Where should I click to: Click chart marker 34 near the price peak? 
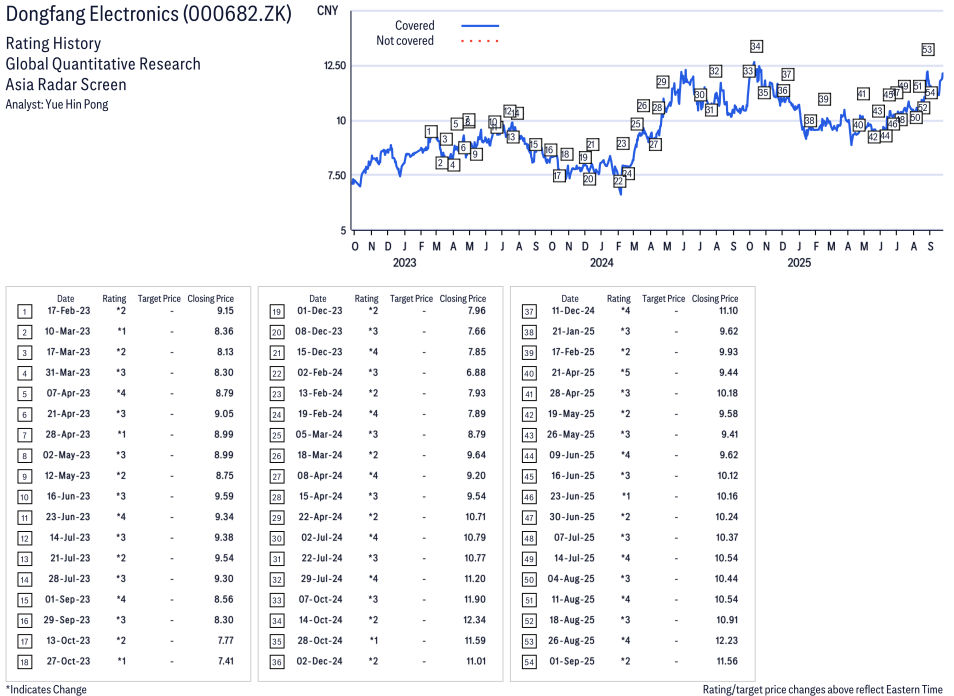click(756, 46)
